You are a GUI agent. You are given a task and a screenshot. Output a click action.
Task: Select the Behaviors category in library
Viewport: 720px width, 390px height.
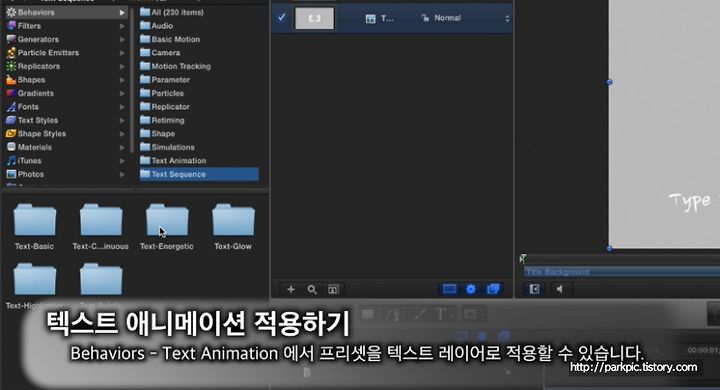pyautogui.click(x=66, y=12)
